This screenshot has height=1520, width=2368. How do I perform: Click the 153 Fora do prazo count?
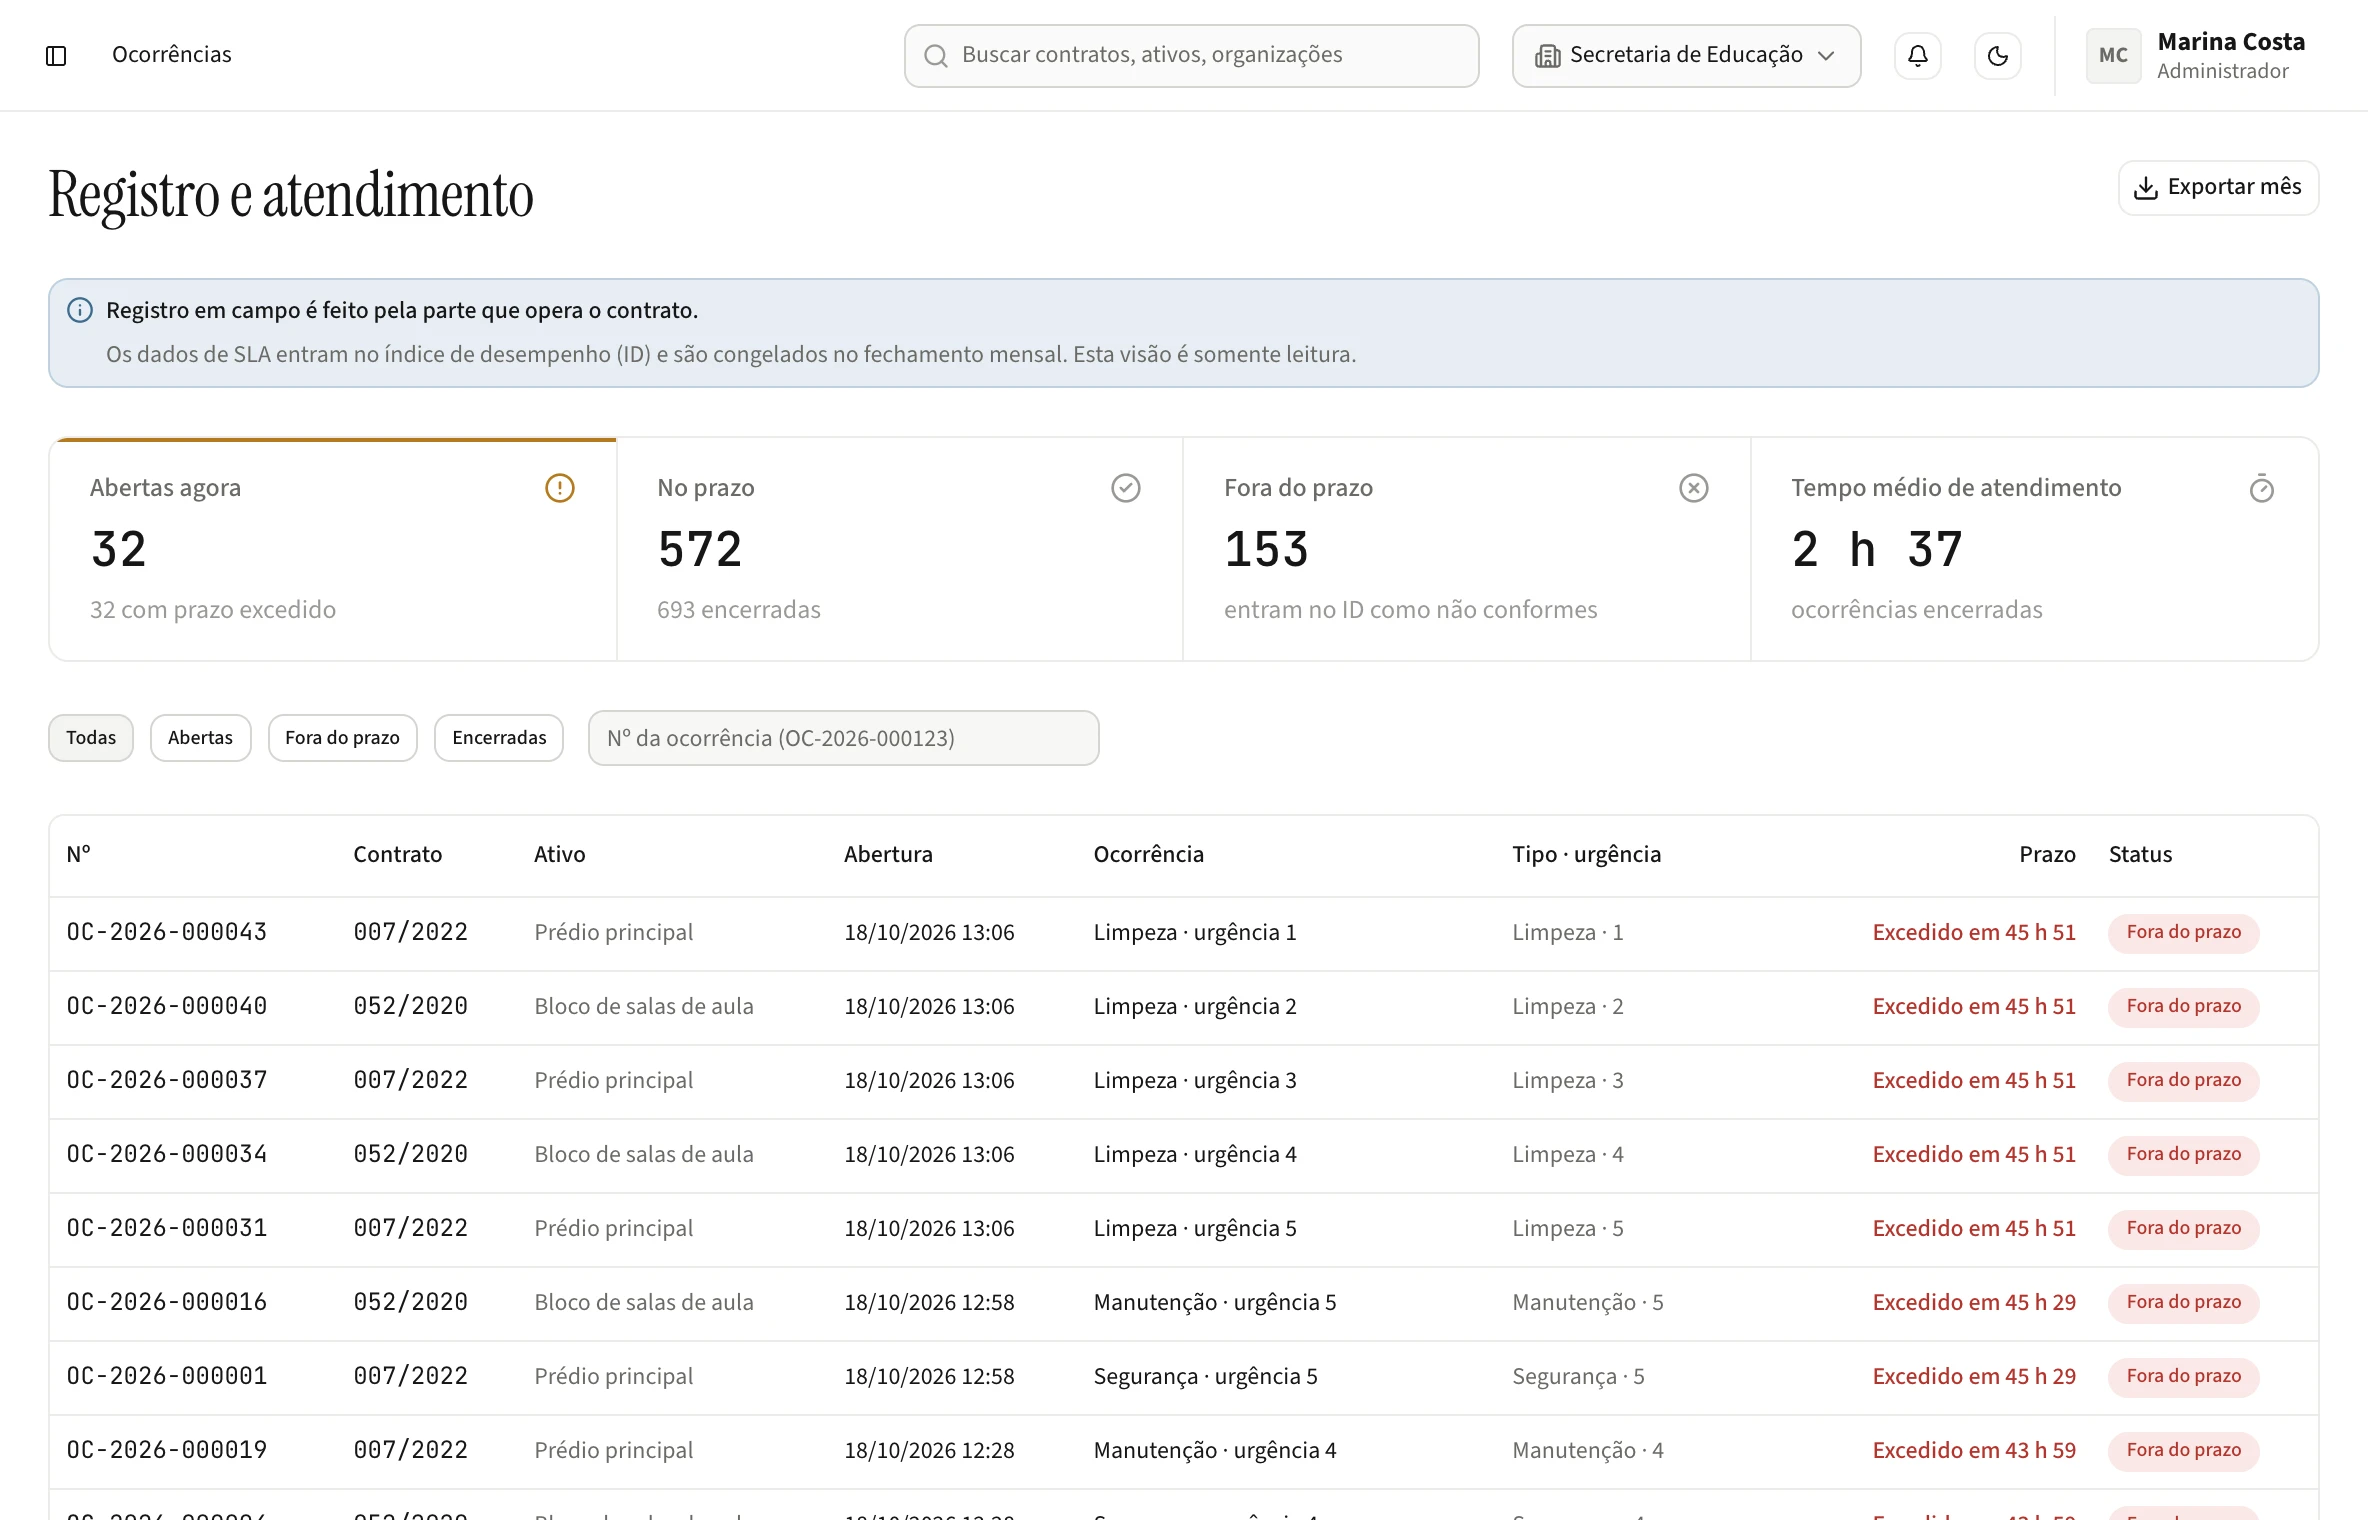pos(1266,549)
